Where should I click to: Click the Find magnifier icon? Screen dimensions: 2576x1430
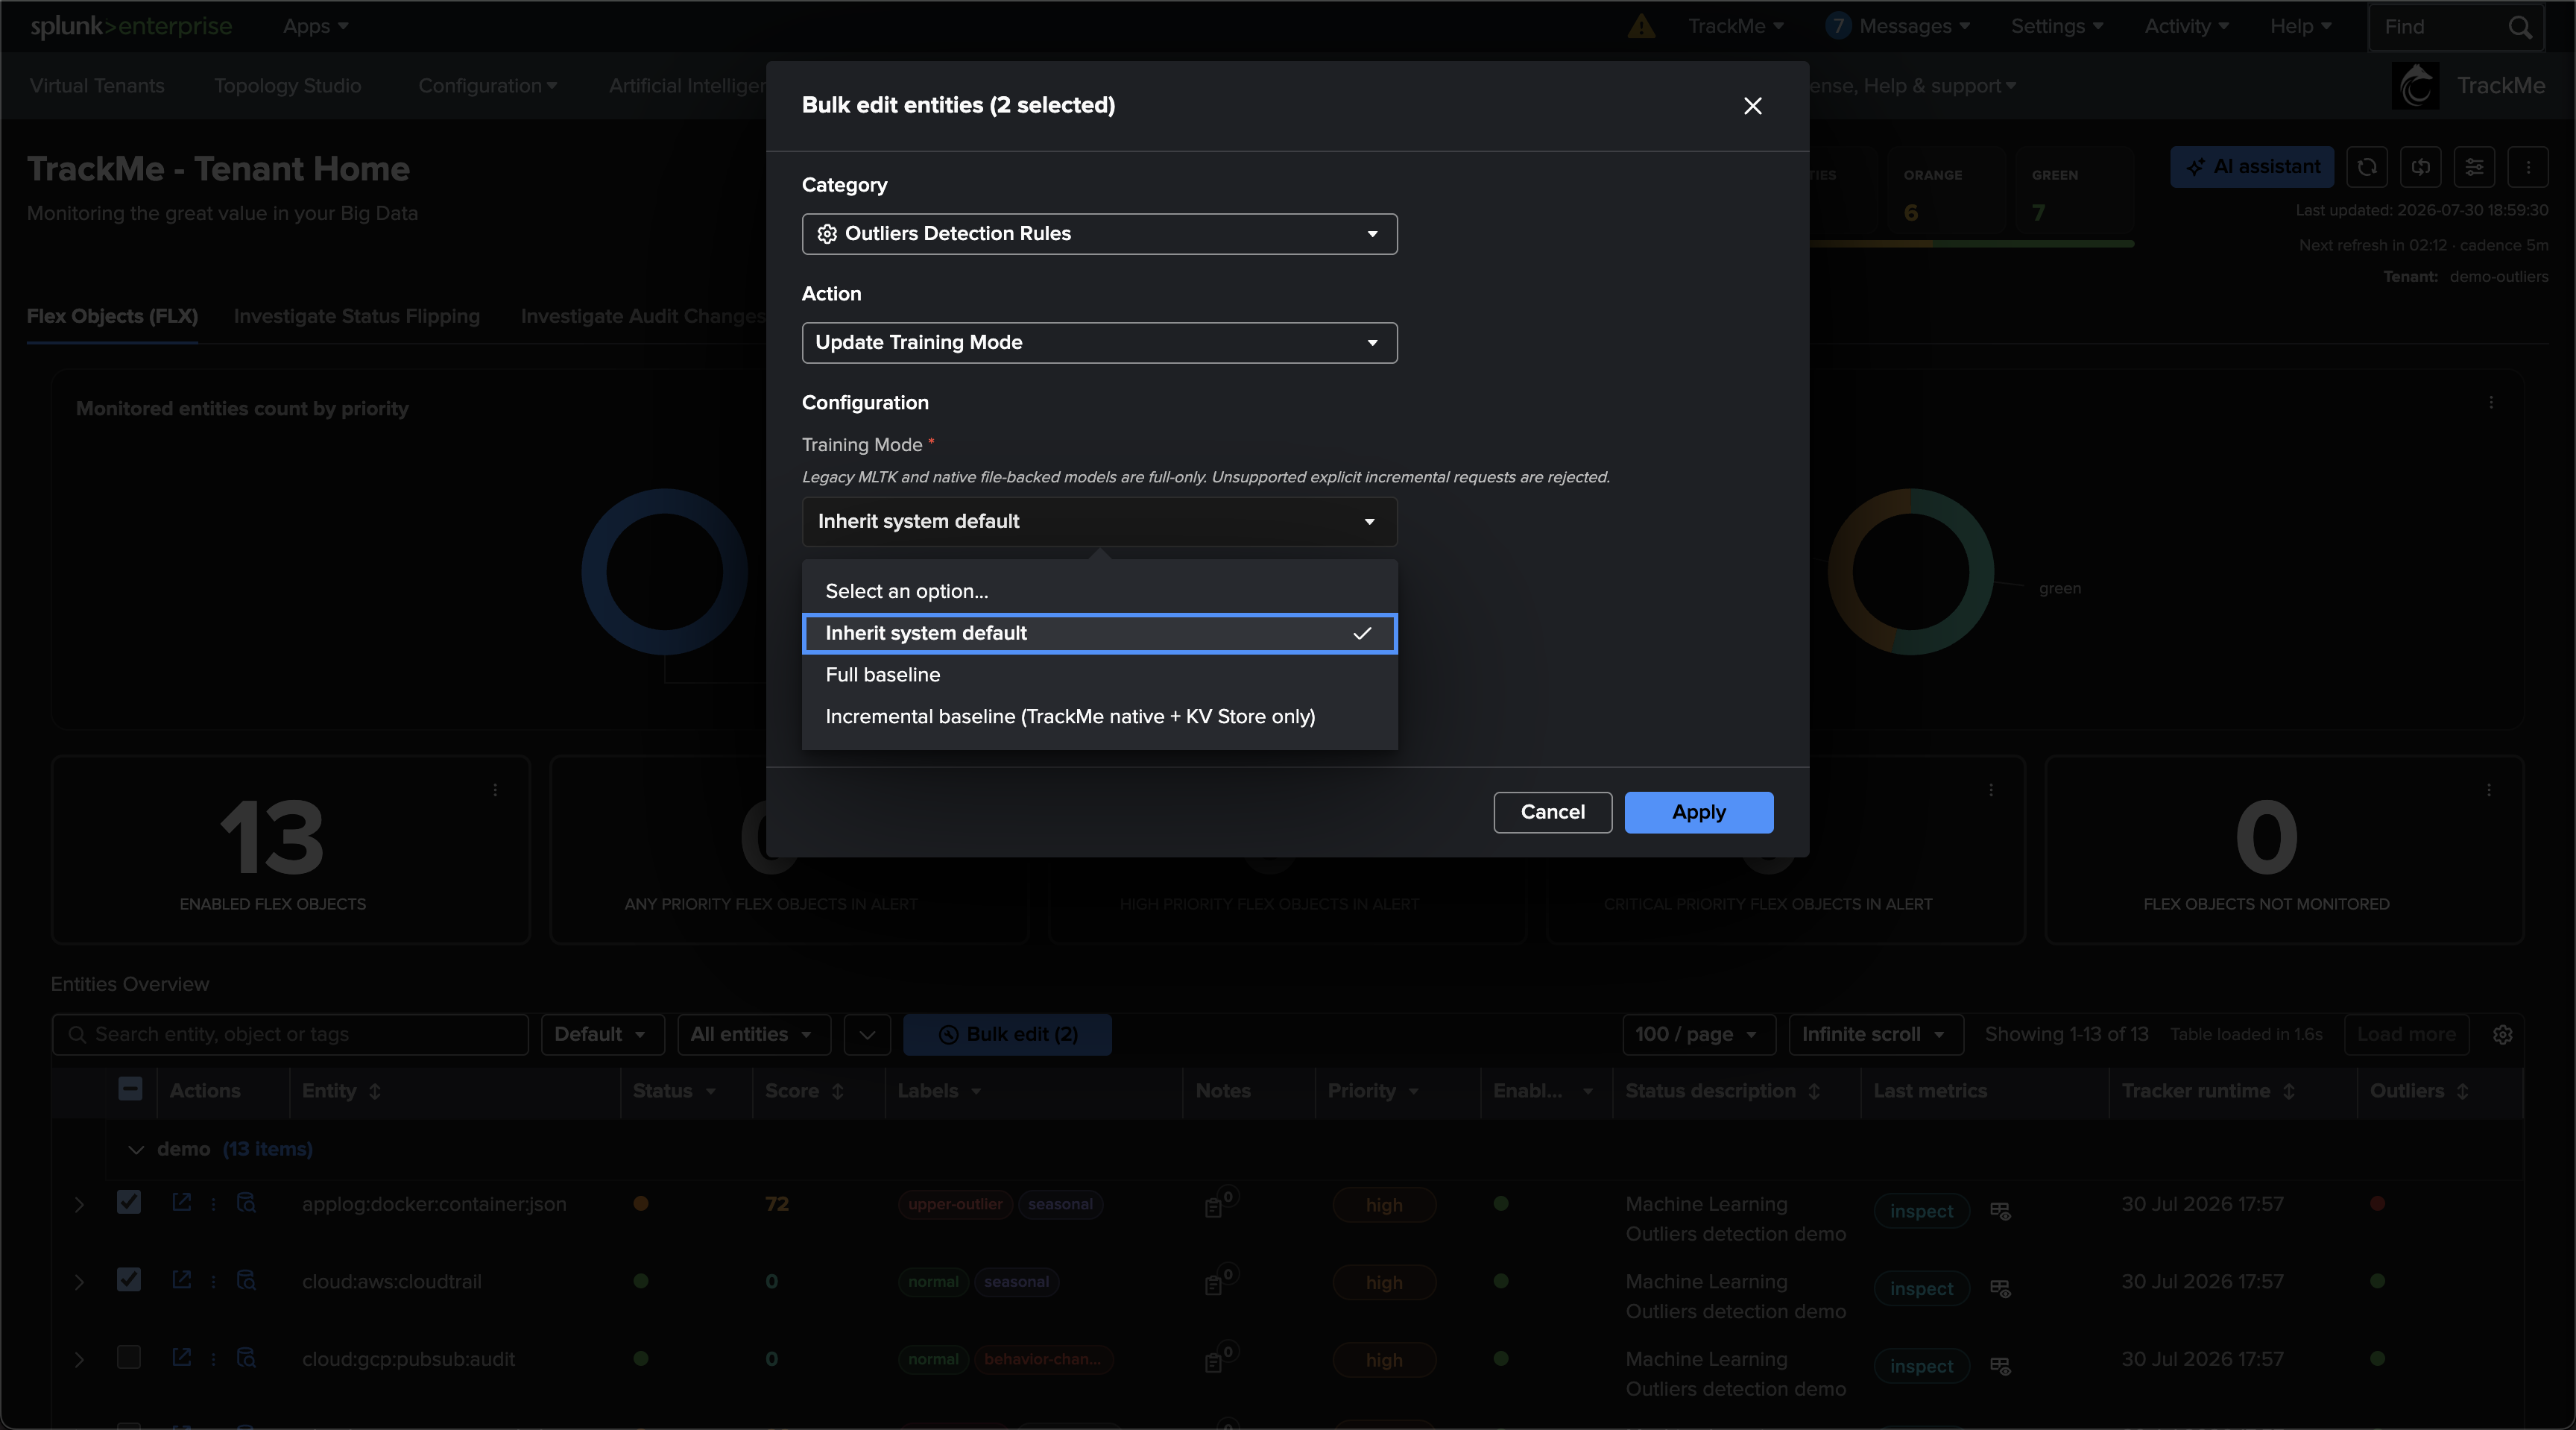click(x=2520, y=27)
